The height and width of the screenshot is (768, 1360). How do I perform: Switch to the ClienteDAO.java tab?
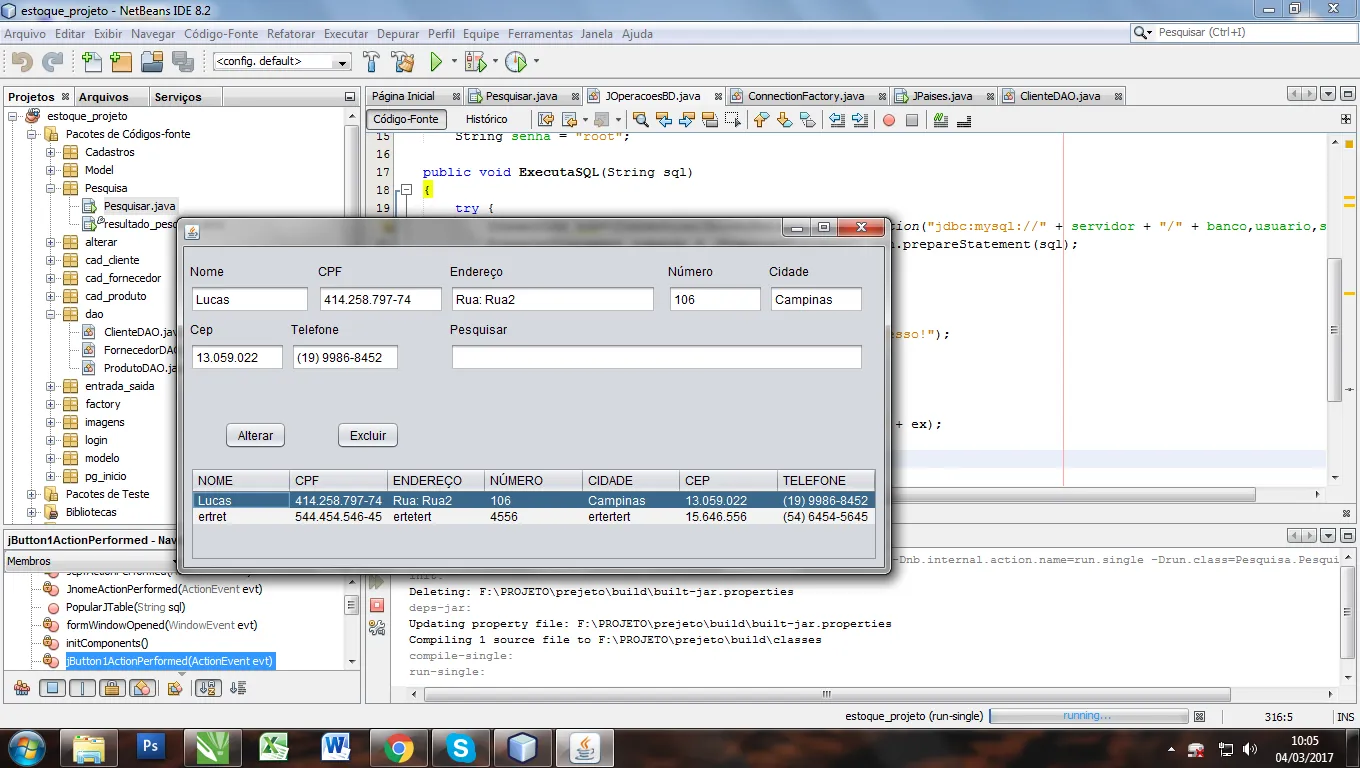coord(1059,96)
